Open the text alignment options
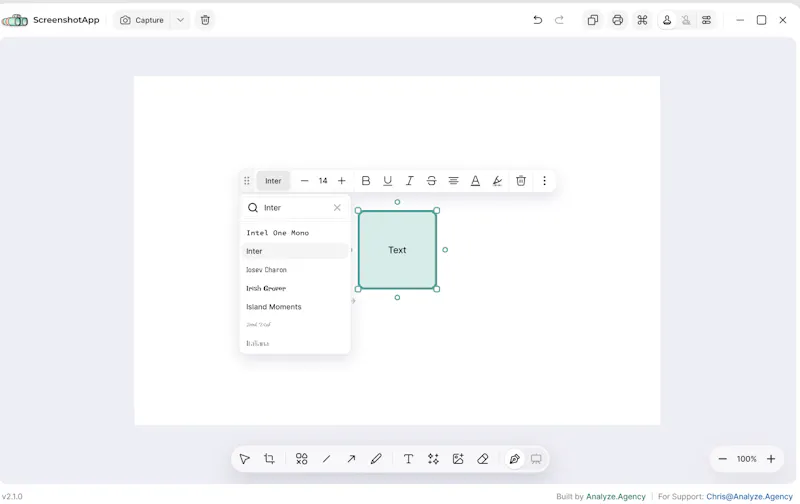The image size is (800, 504). pos(453,181)
